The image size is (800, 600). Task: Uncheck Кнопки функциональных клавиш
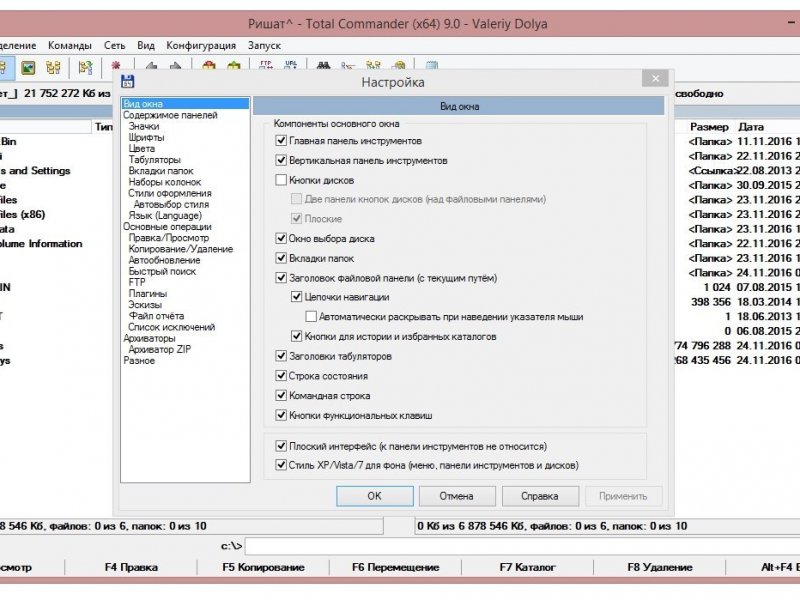(x=281, y=415)
